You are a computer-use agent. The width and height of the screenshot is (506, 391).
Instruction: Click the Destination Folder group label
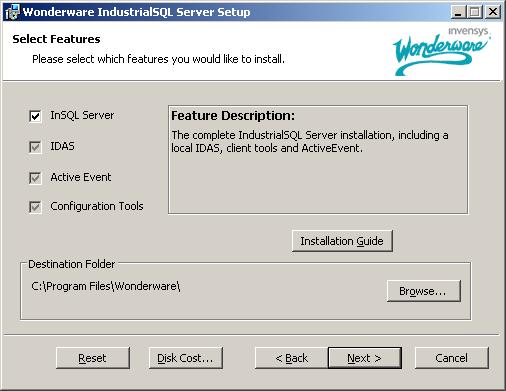pyautogui.click(x=71, y=264)
